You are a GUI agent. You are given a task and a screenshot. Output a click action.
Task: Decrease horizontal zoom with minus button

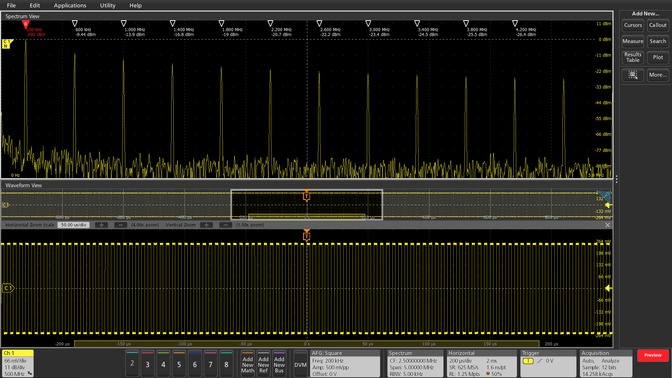point(120,225)
